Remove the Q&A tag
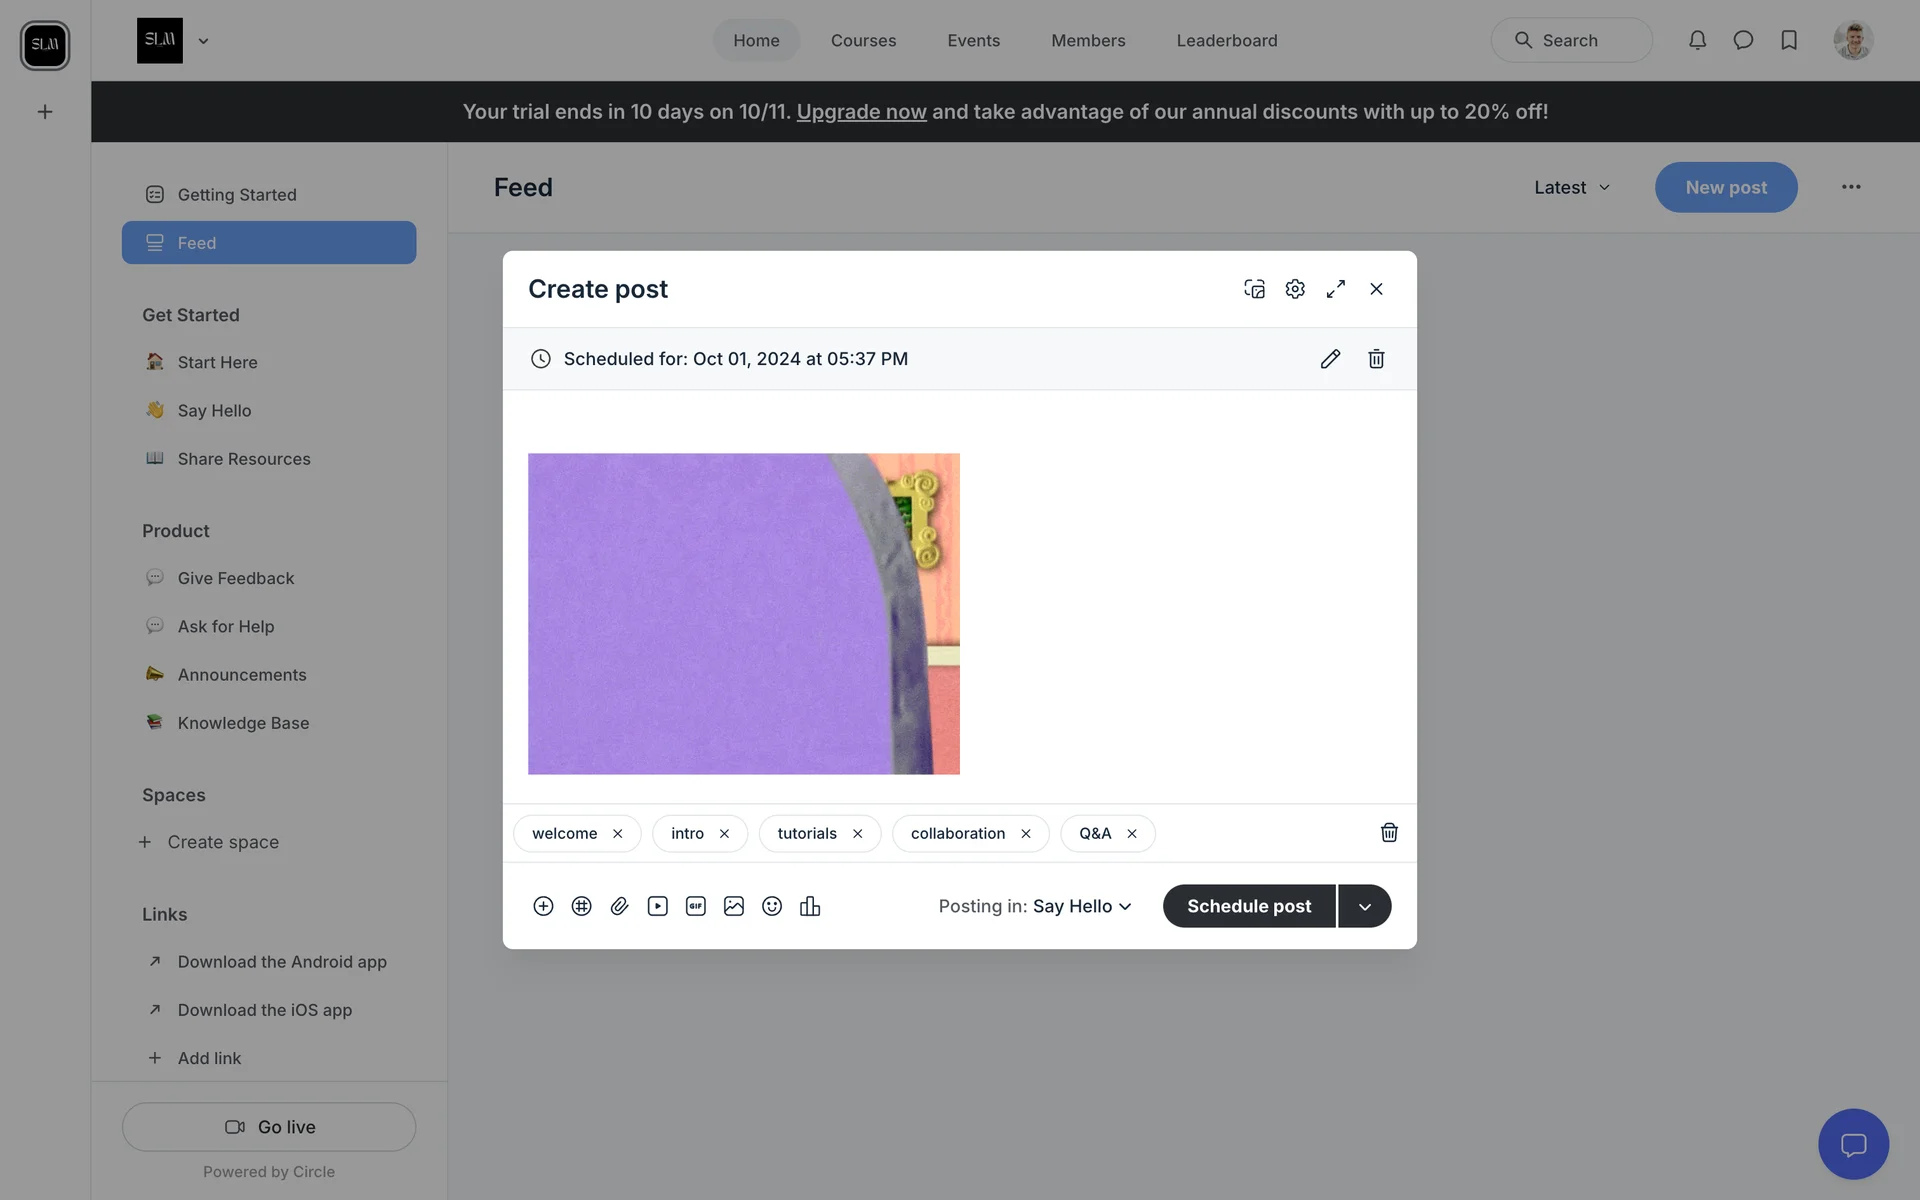 click(x=1132, y=834)
